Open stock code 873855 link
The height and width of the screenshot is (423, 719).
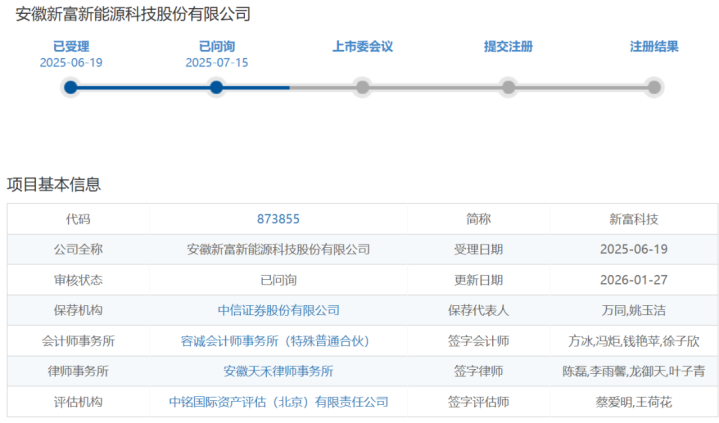coord(278,219)
